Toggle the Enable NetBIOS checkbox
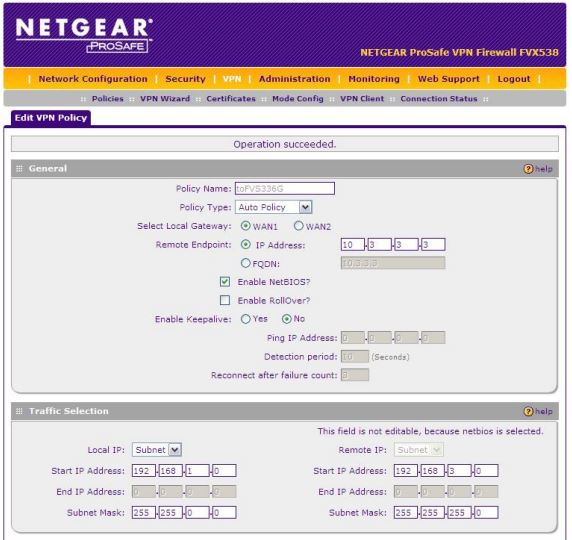Viewport: 572px width, 540px height. tap(225, 282)
